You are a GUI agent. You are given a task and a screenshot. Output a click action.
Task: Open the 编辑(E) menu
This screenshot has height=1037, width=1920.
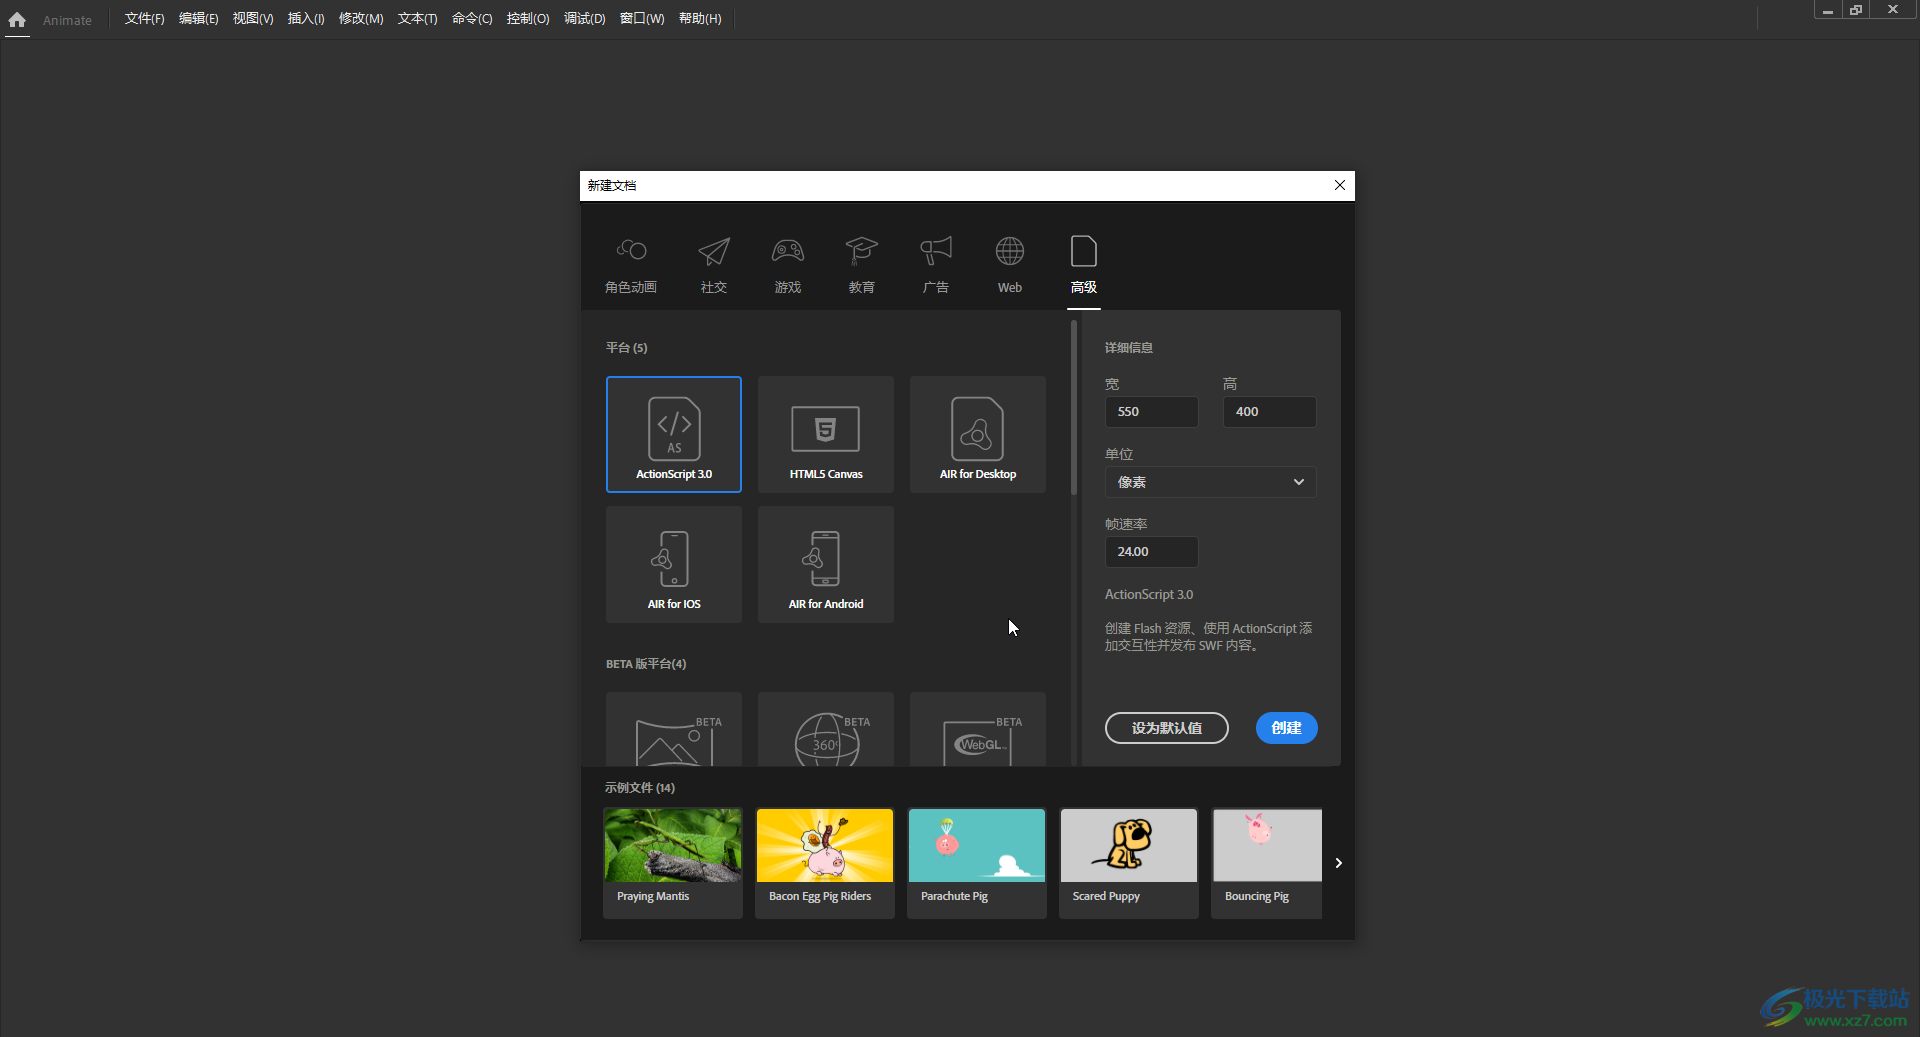tap(198, 19)
